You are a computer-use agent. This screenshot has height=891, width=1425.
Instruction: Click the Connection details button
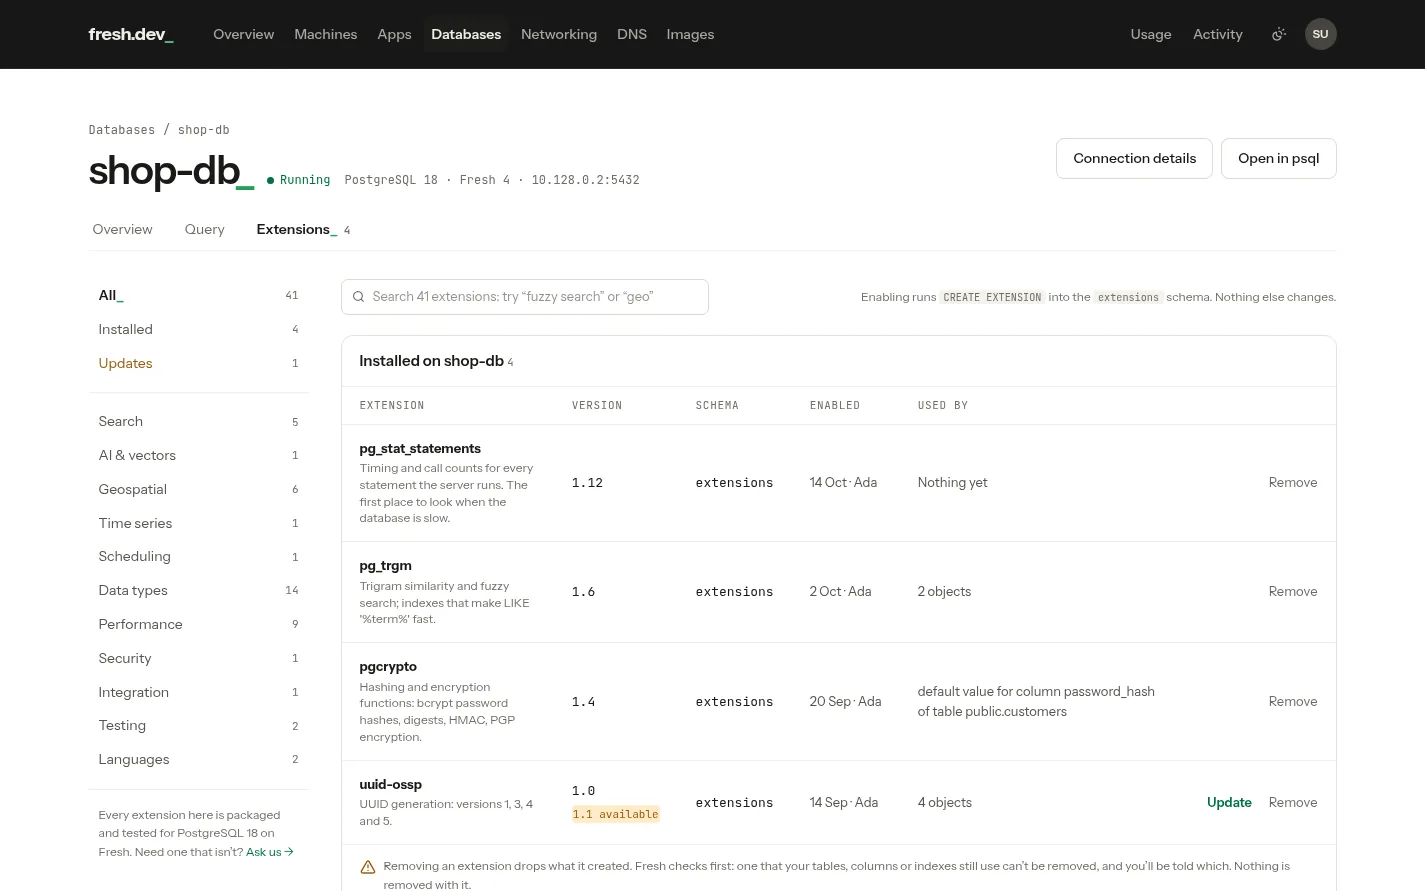click(x=1134, y=158)
